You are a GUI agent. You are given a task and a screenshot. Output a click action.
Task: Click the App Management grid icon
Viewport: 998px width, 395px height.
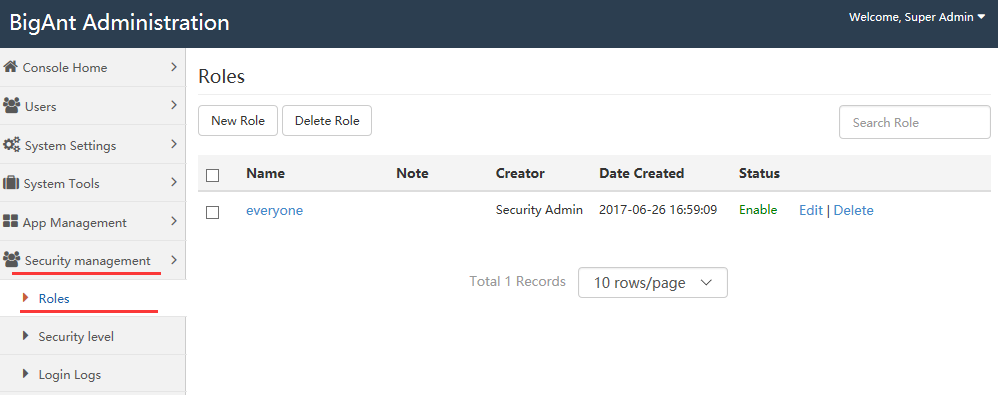click(x=10, y=221)
